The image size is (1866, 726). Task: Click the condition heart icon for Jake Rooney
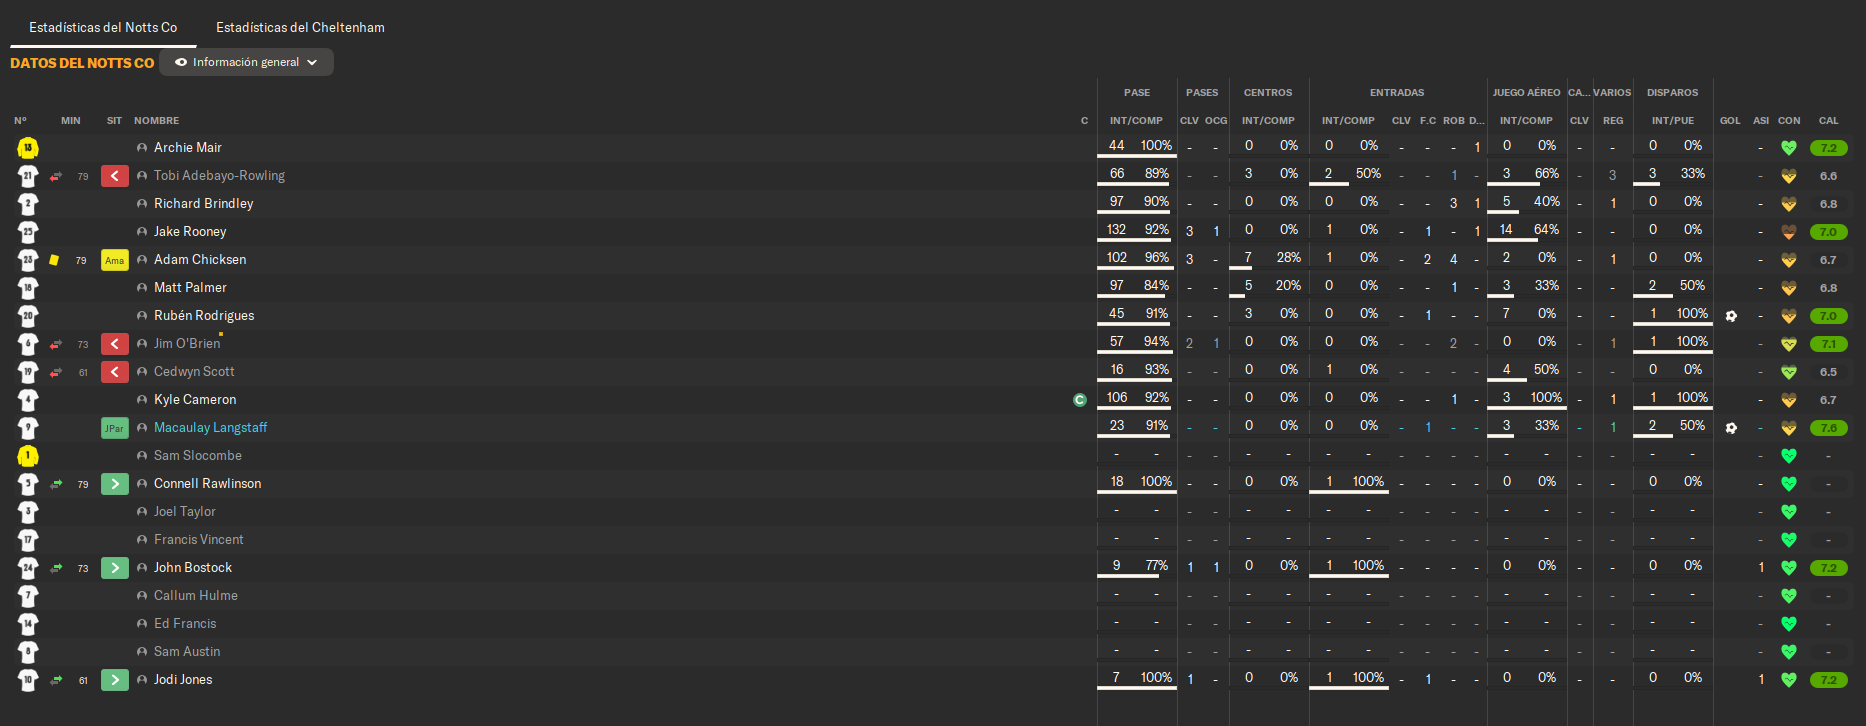coord(1789,232)
